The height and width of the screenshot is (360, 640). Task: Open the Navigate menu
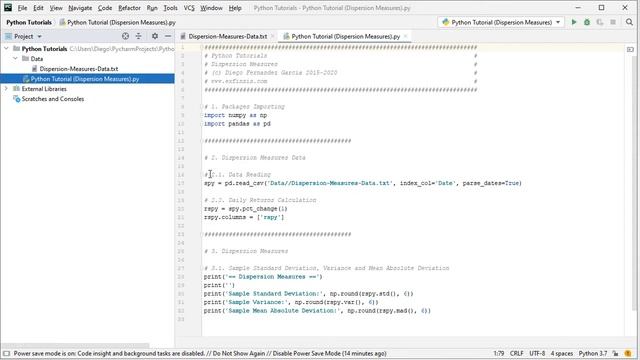80,8
